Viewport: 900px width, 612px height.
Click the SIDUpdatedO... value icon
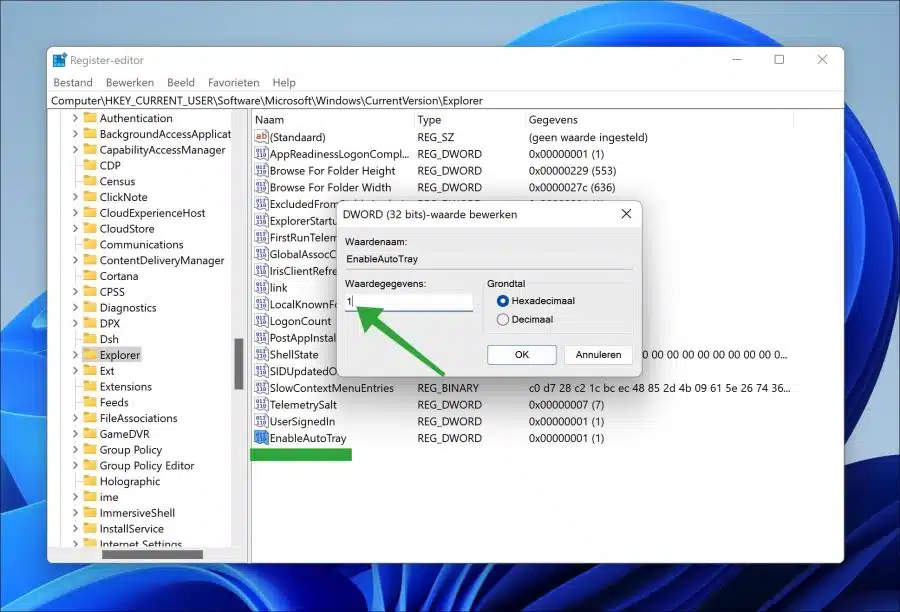coord(261,371)
